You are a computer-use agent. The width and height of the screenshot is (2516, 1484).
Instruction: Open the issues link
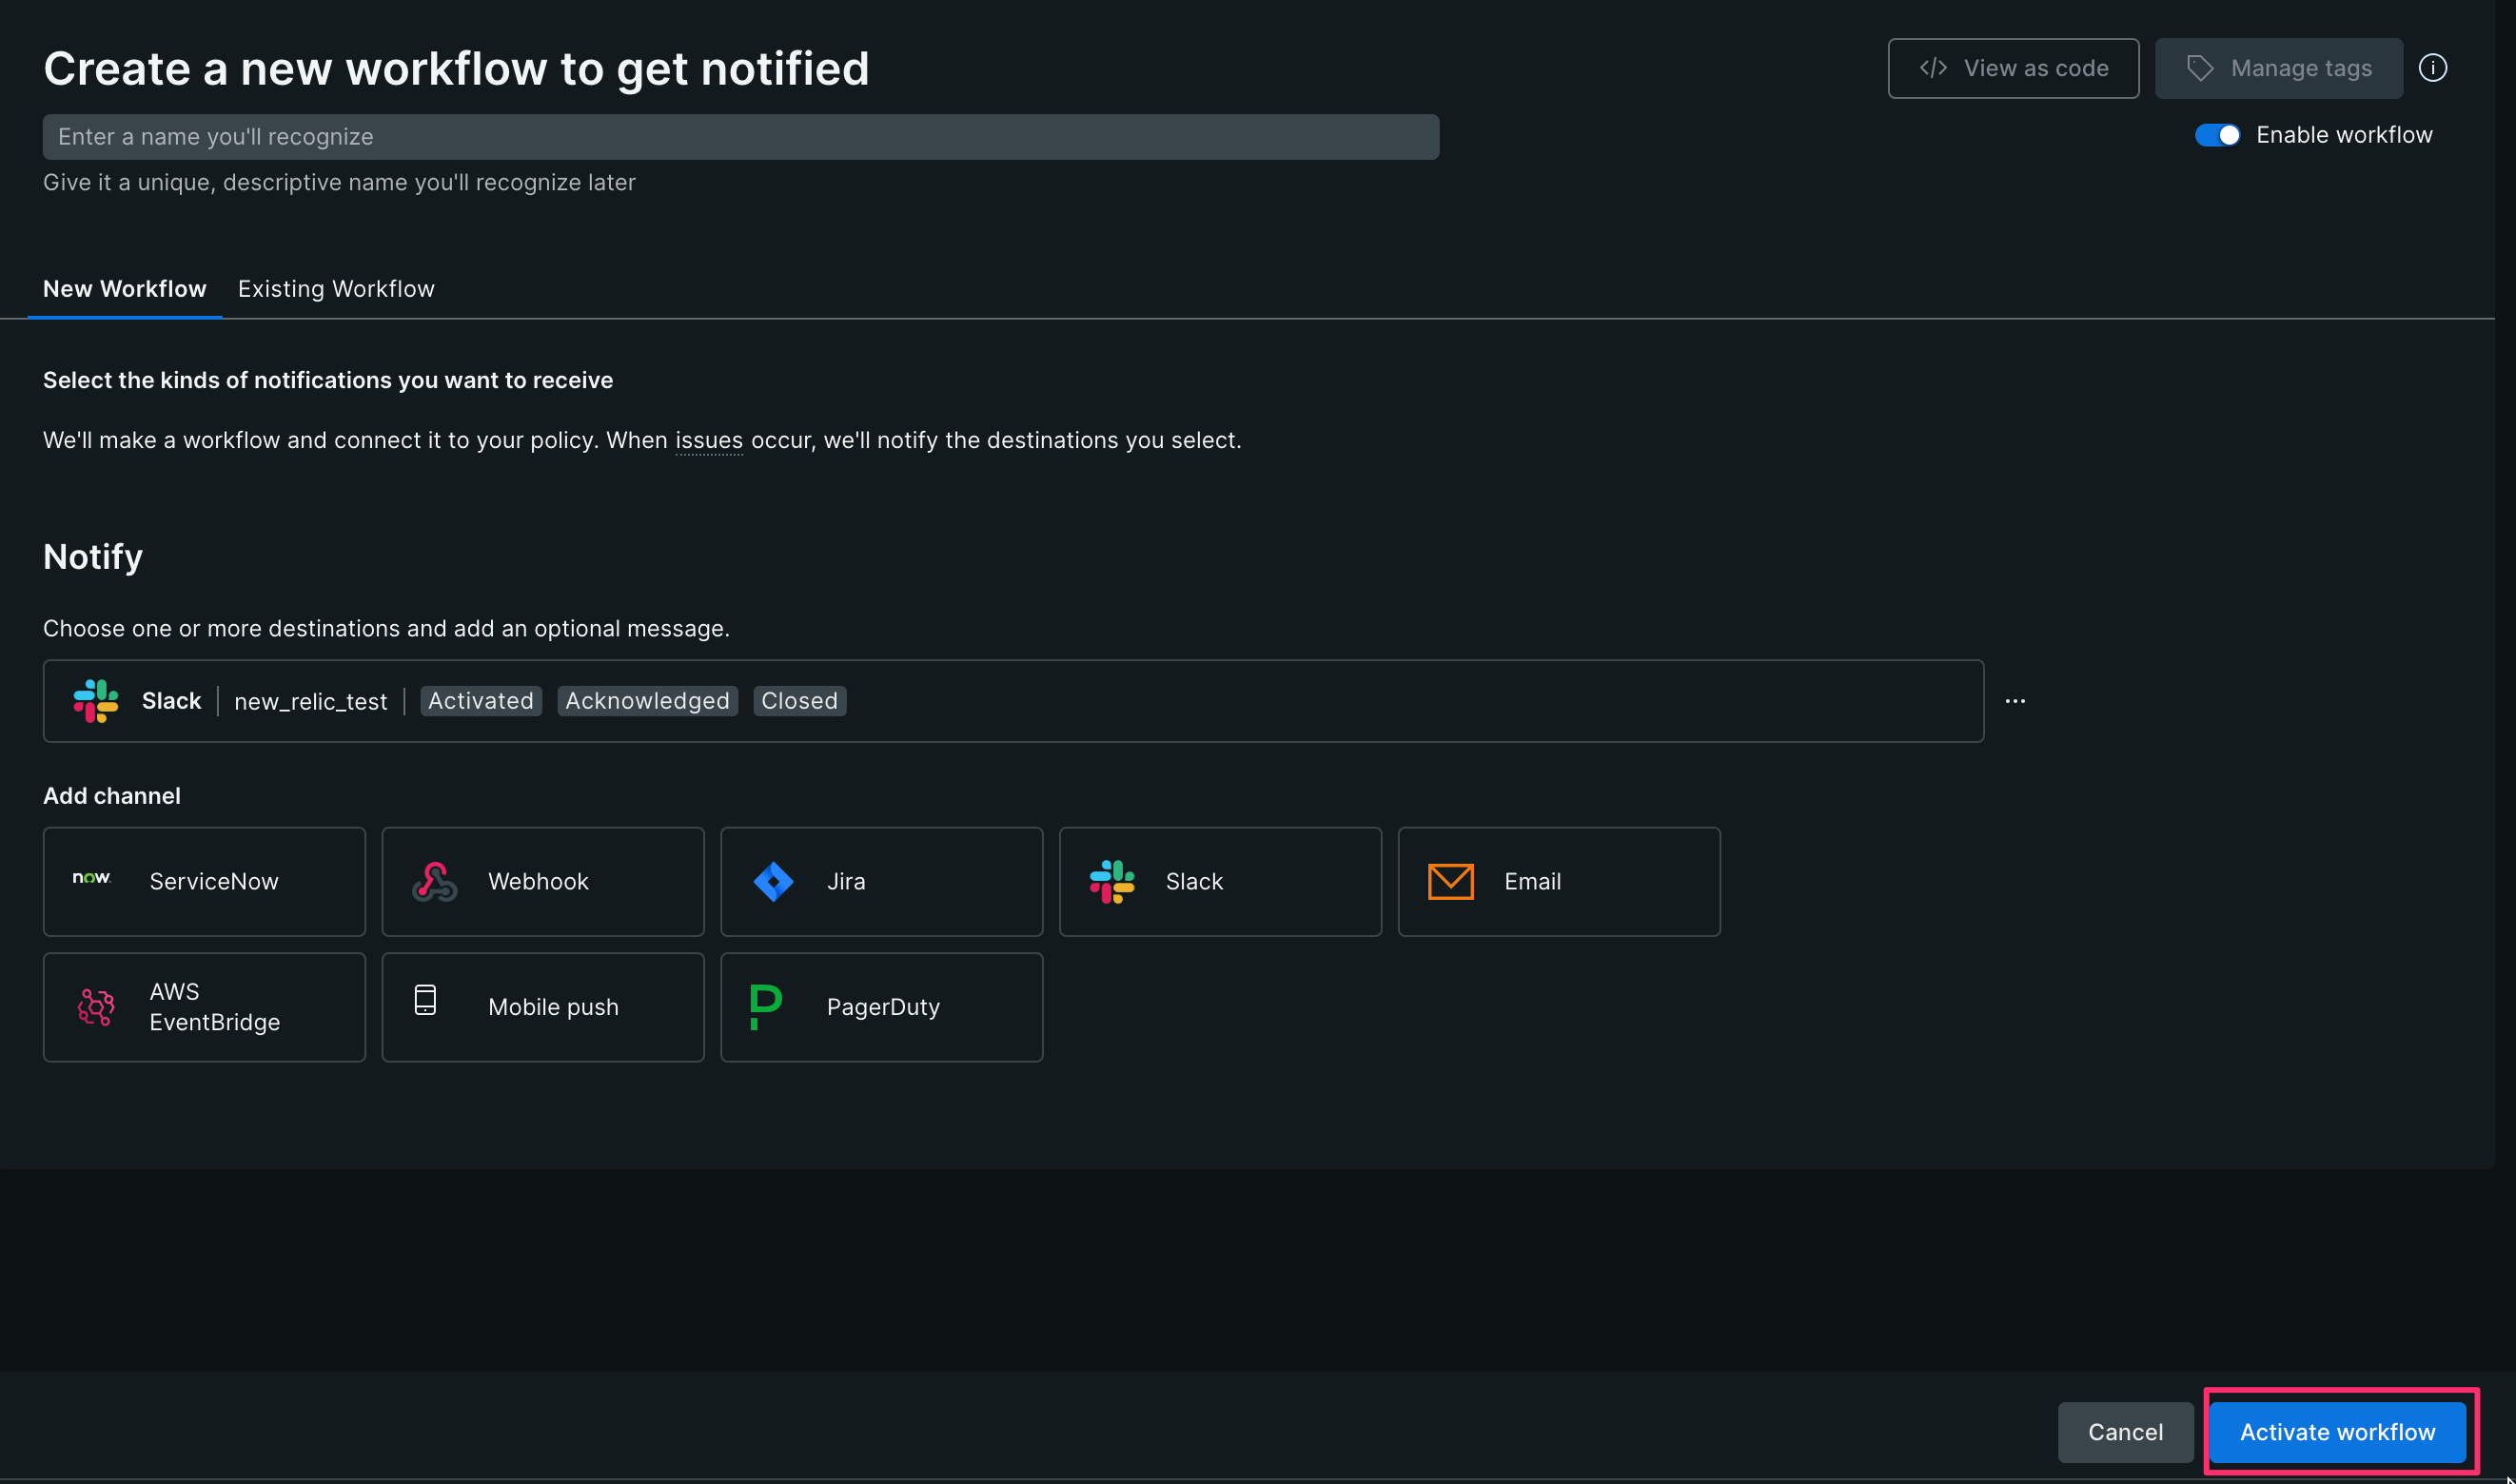click(x=709, y=440)
